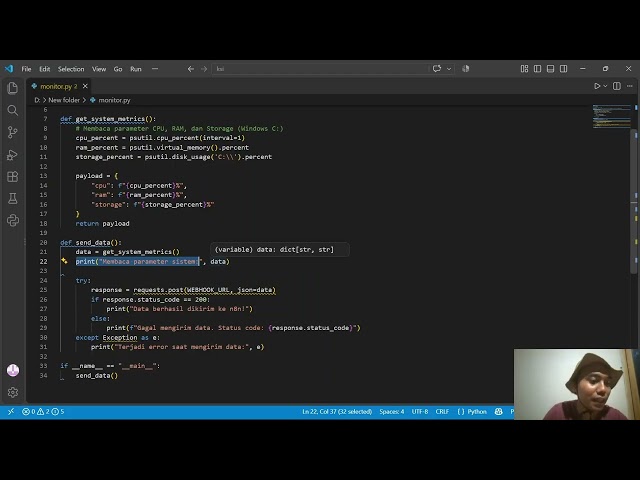Click 'return payload' on line 18
The image size is (640, 480).
102,223
